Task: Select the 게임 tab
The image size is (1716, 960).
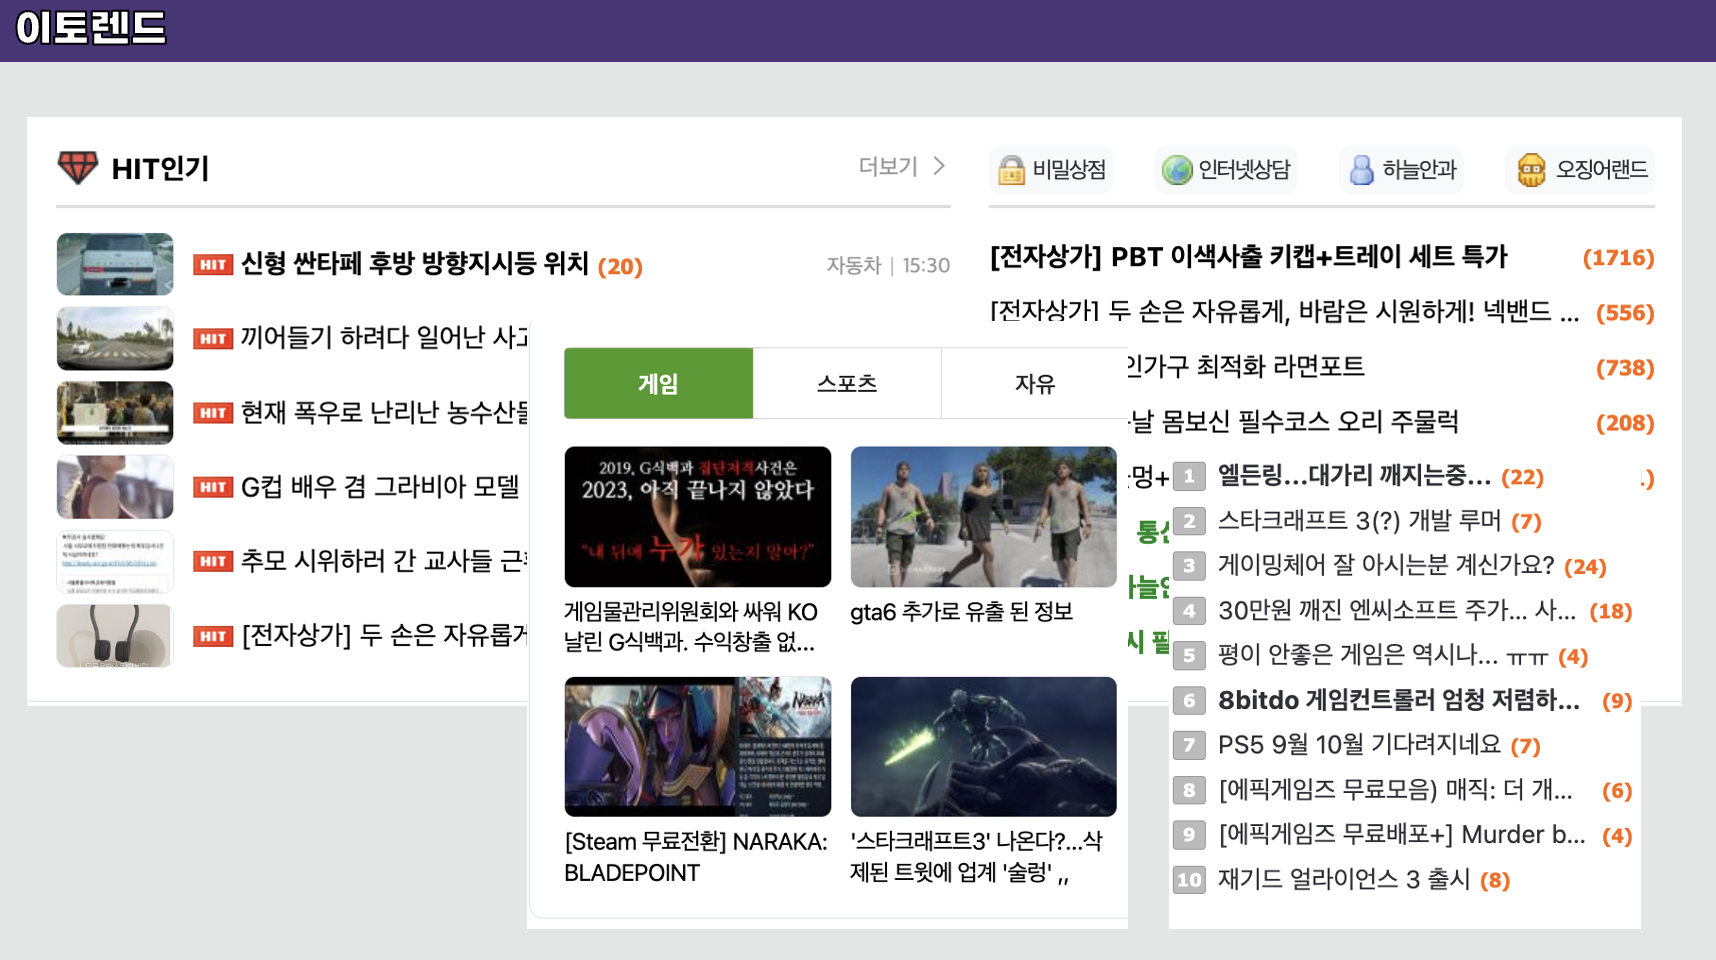Action: coord(657,382)
